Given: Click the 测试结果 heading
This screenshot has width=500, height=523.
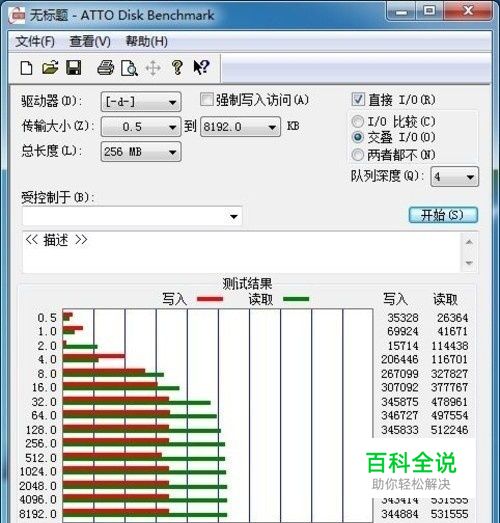Looking at the screenshot, I should 247,284.
